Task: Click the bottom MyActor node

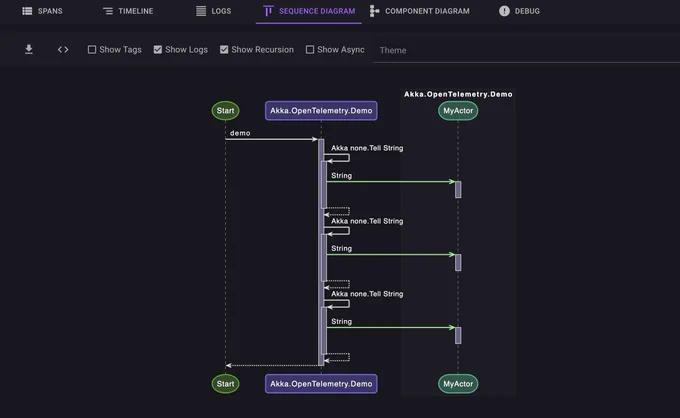Action: [458, 384]
